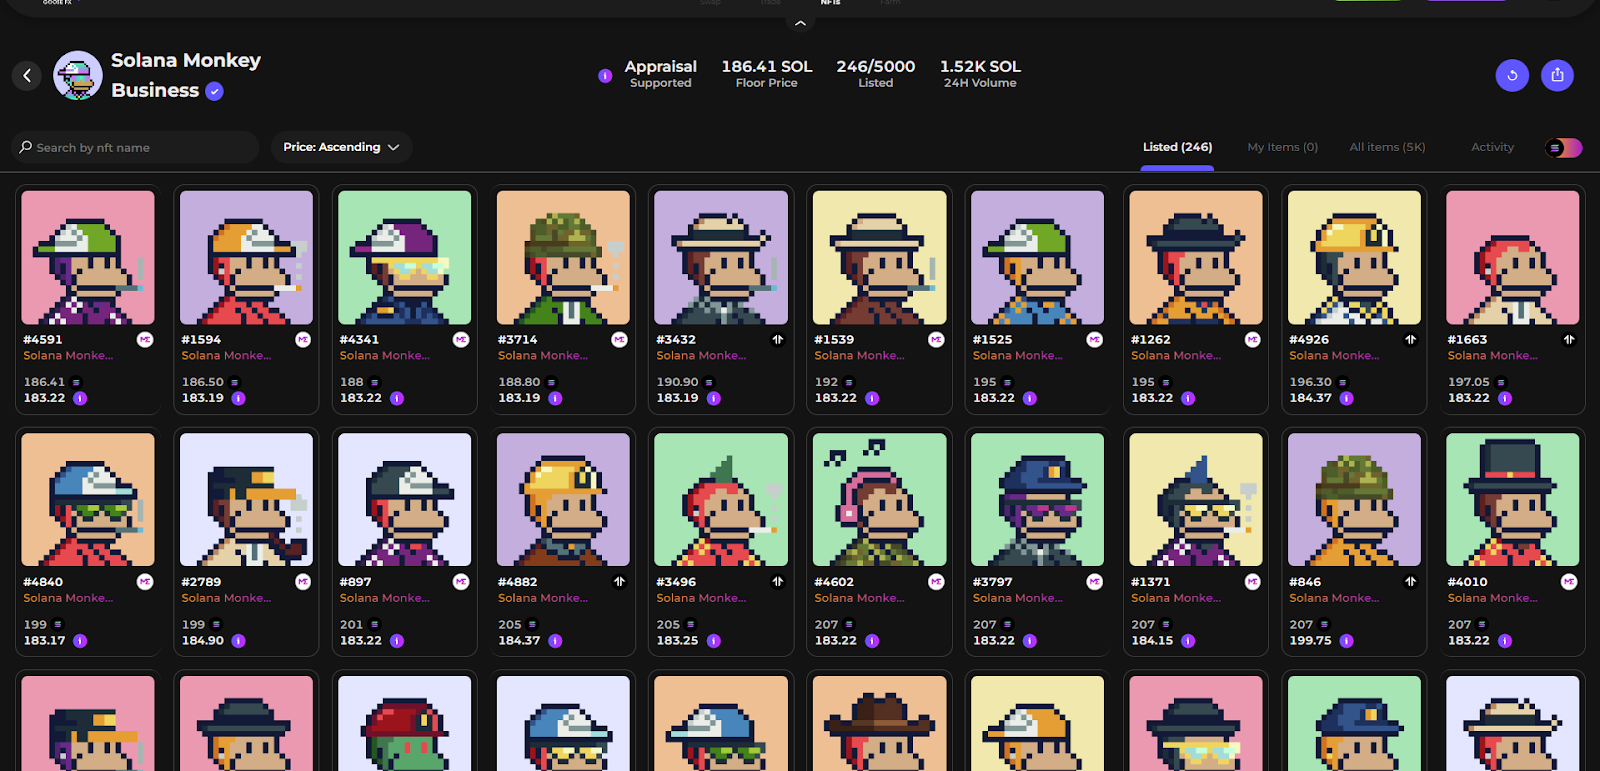Open the collection link under #3714
This screenshot has width=1600, height=771.
[543, 356]
